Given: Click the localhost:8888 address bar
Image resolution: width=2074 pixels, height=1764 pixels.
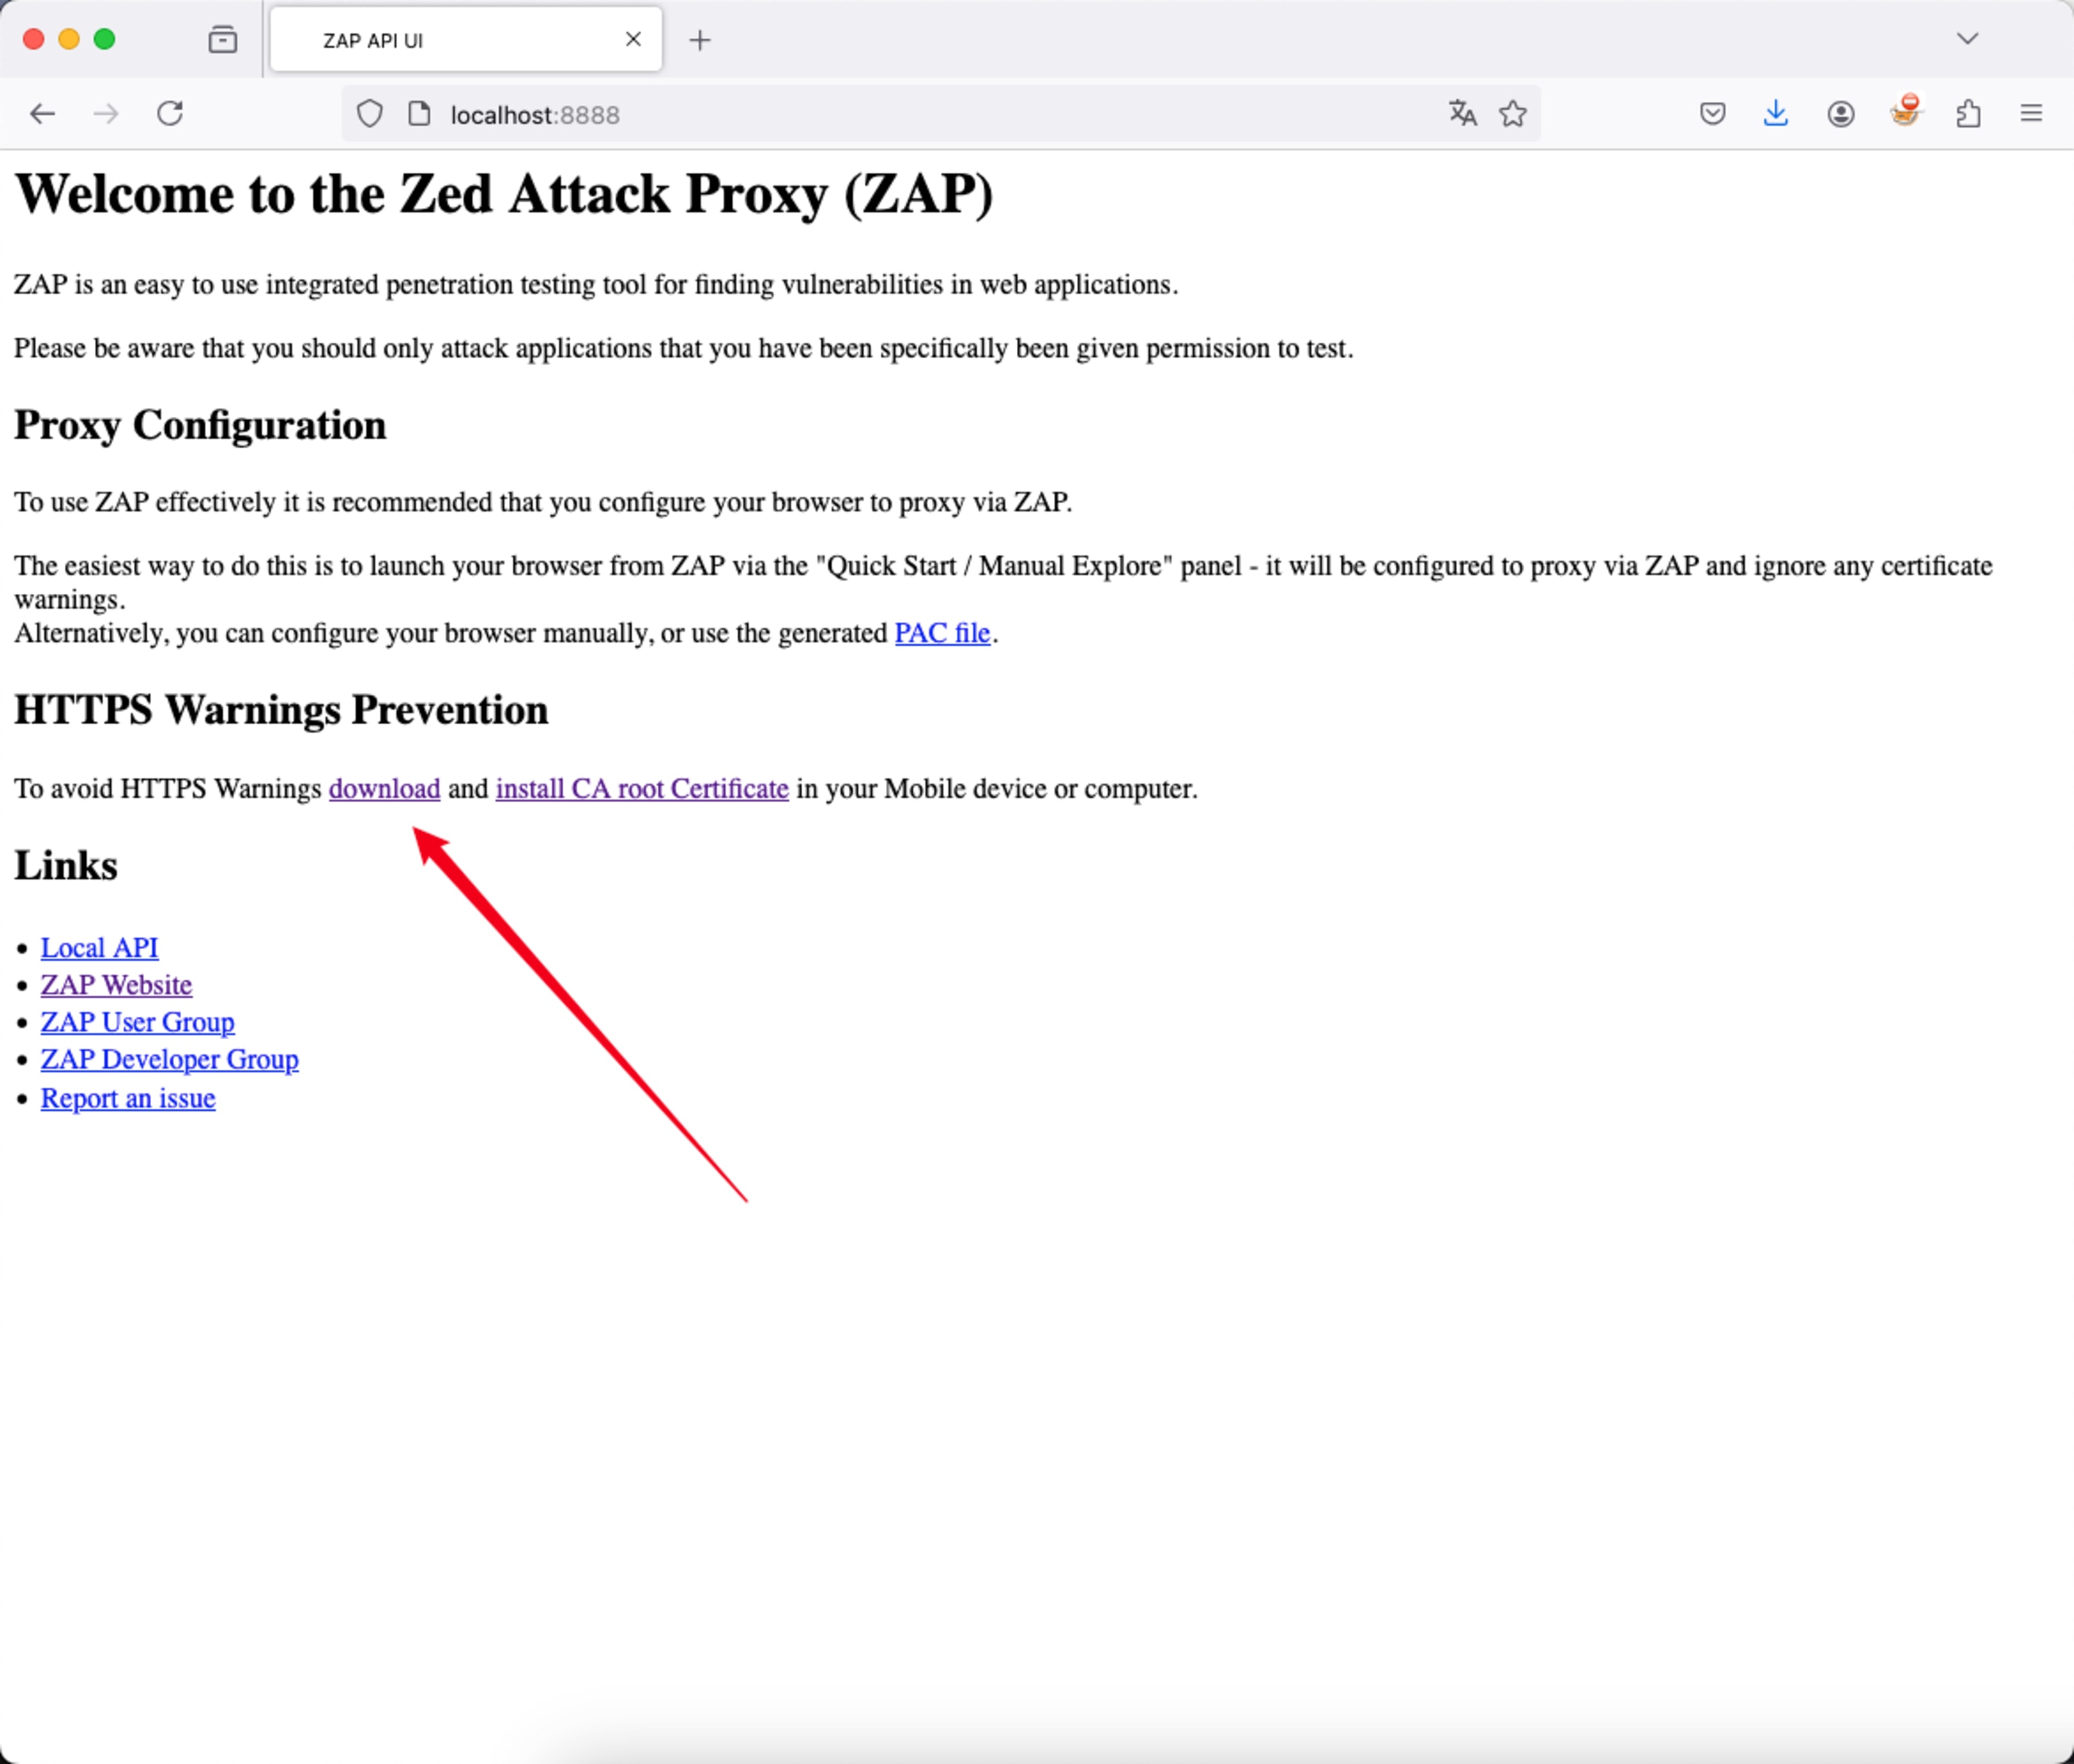Looking at the screenshot, I should point(900,115).
